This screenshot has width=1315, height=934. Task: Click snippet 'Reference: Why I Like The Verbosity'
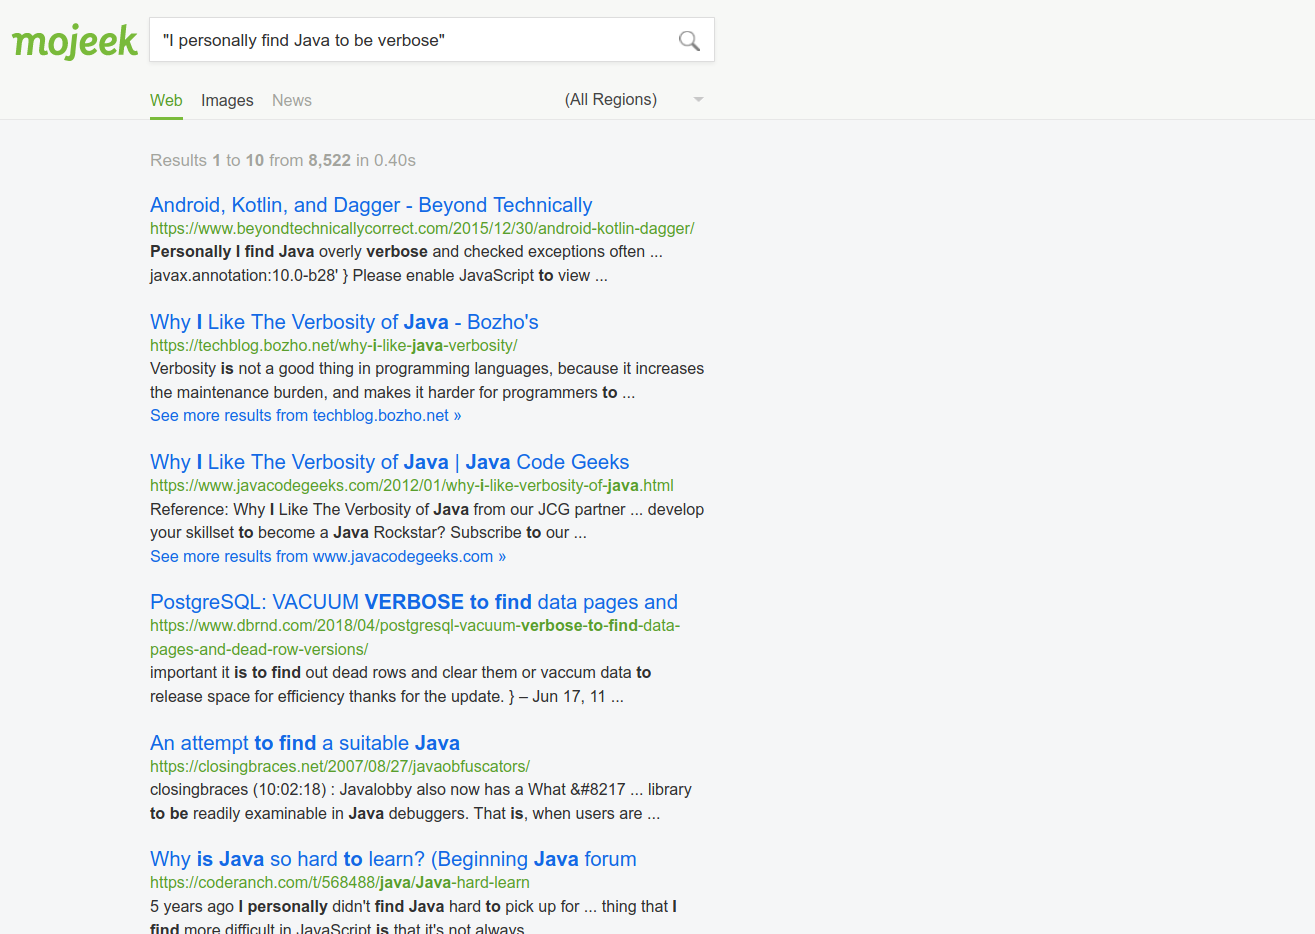(427, 521)
